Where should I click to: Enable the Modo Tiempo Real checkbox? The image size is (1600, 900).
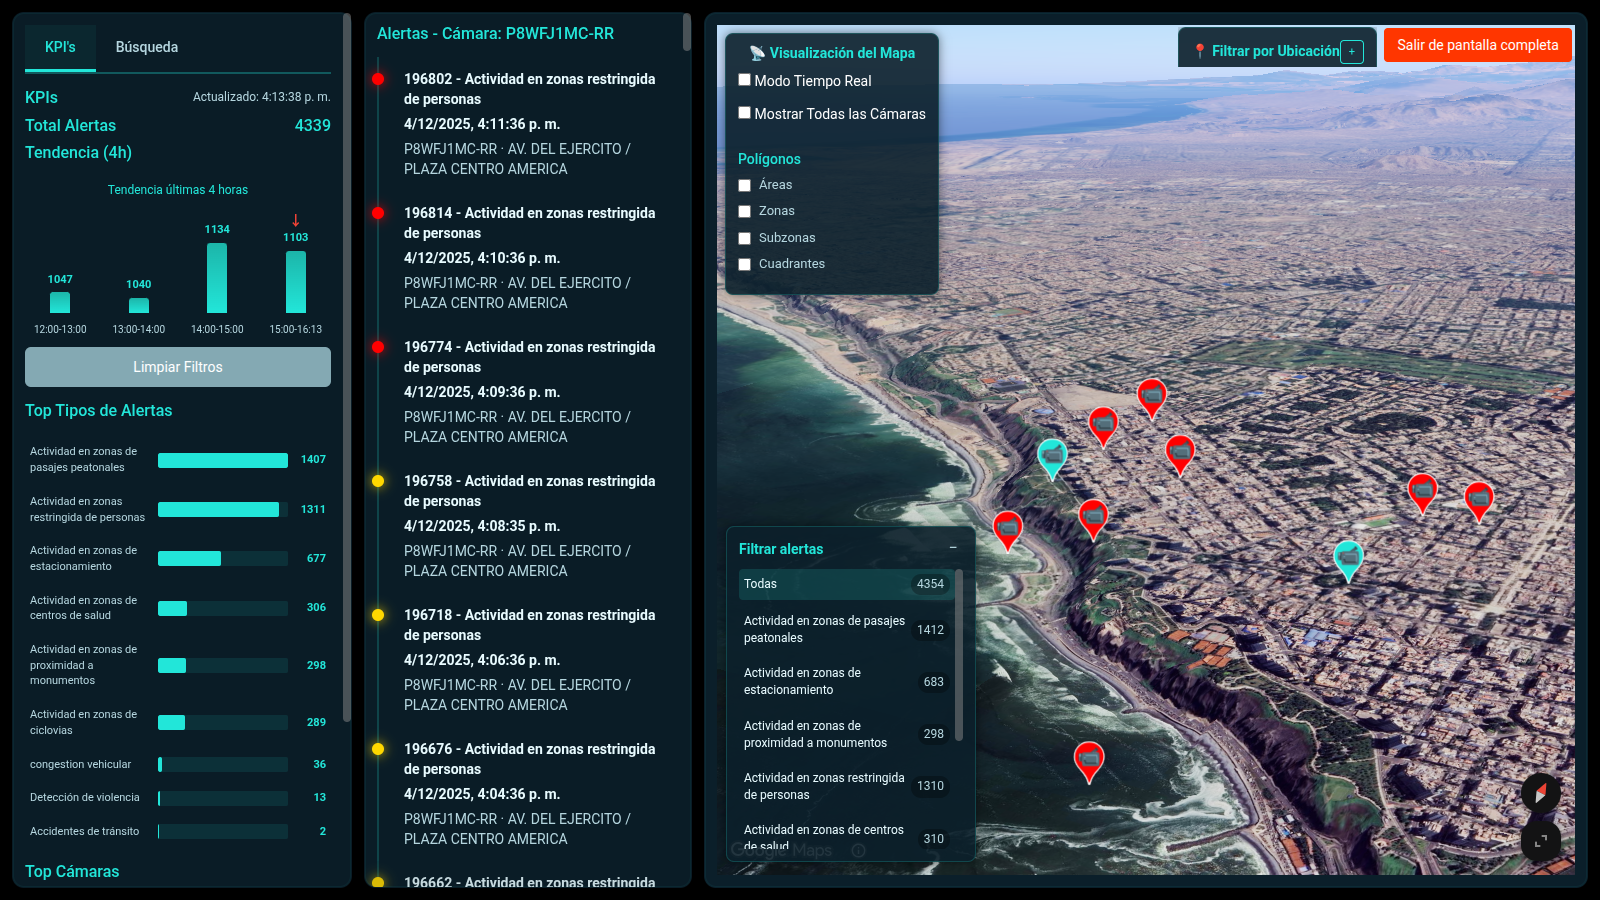[744, 80]
